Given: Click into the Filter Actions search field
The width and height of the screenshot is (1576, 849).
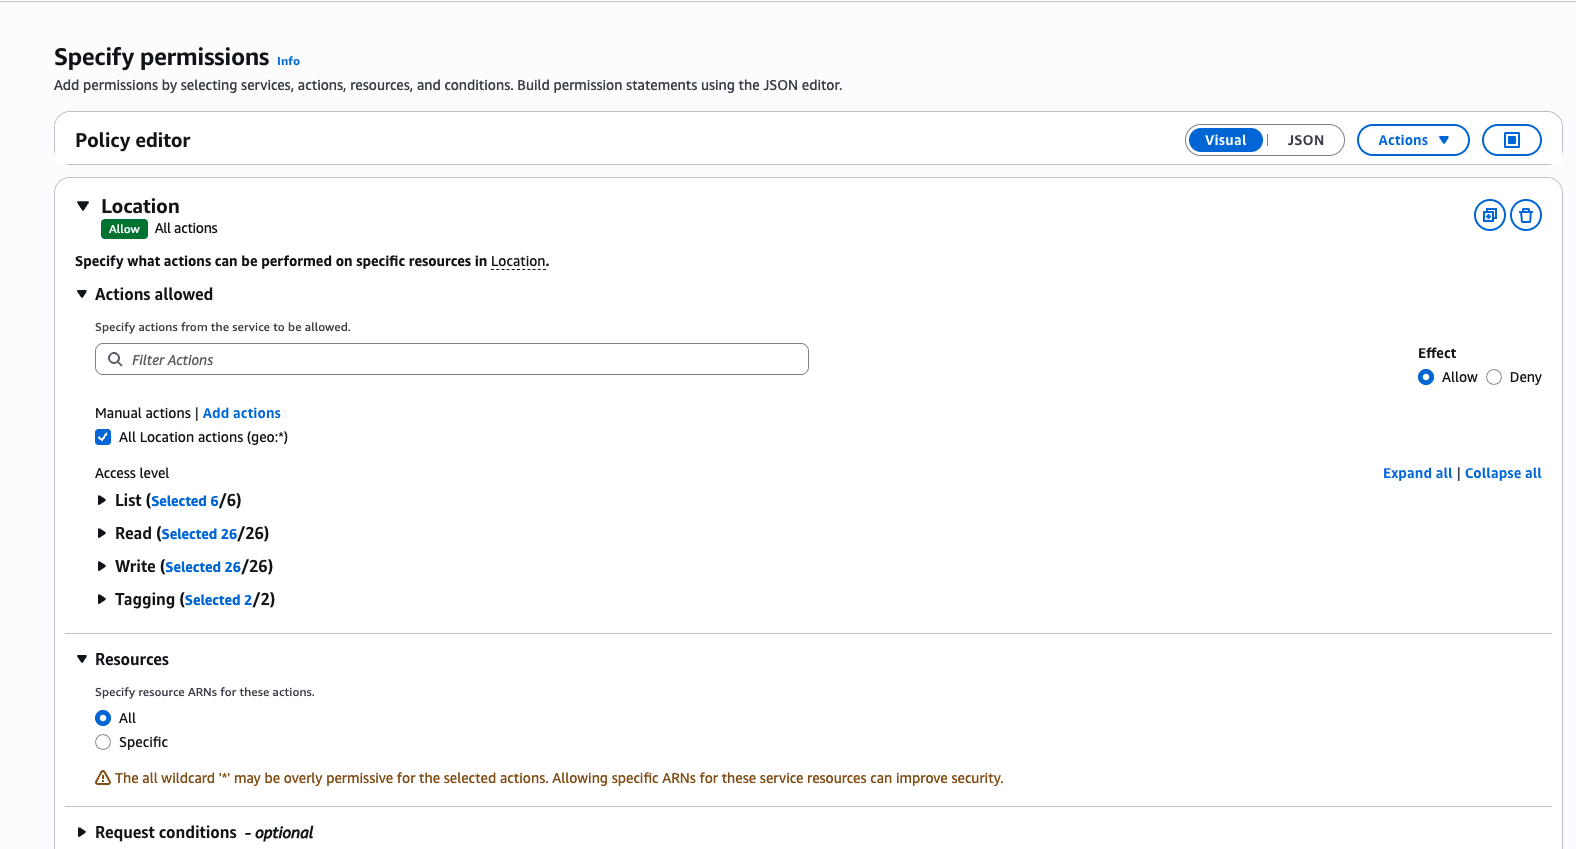Looking at the screenshot, I should (x=460, y=360).
